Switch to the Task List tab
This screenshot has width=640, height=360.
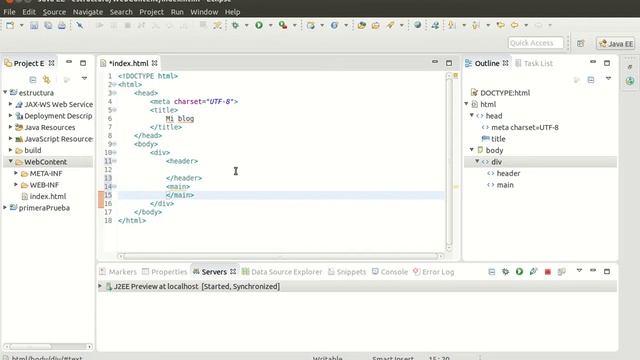(534, 63)
